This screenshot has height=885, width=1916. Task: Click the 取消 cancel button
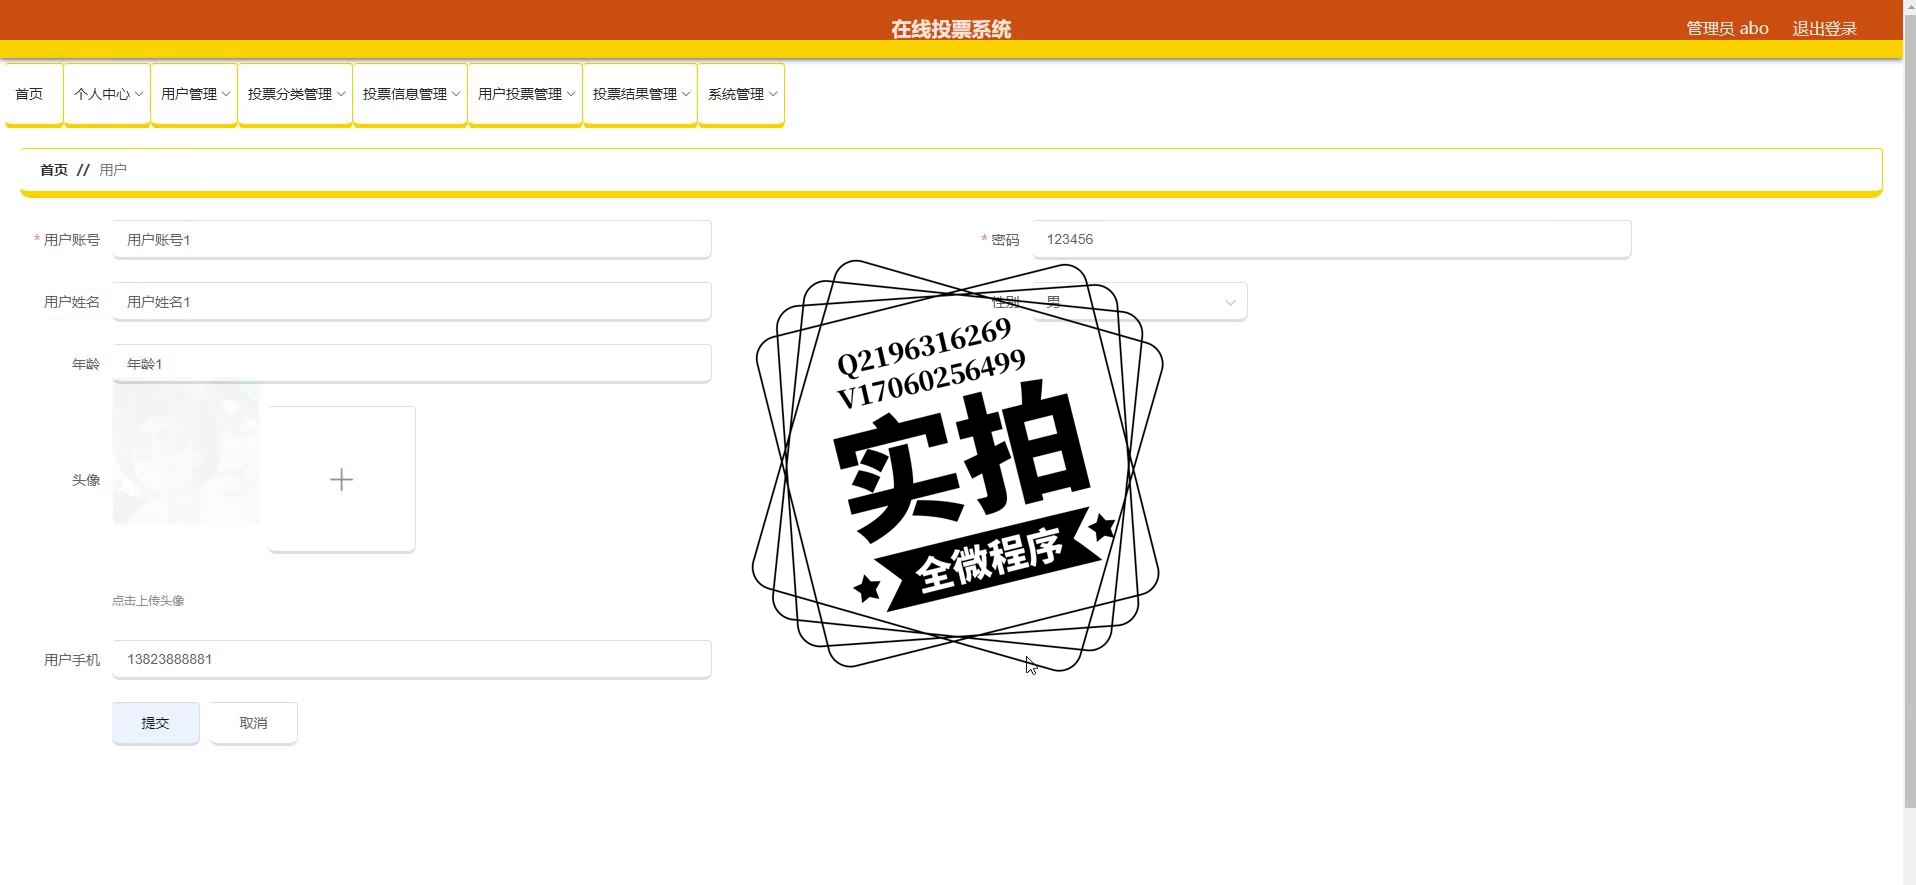coord(253,723)
